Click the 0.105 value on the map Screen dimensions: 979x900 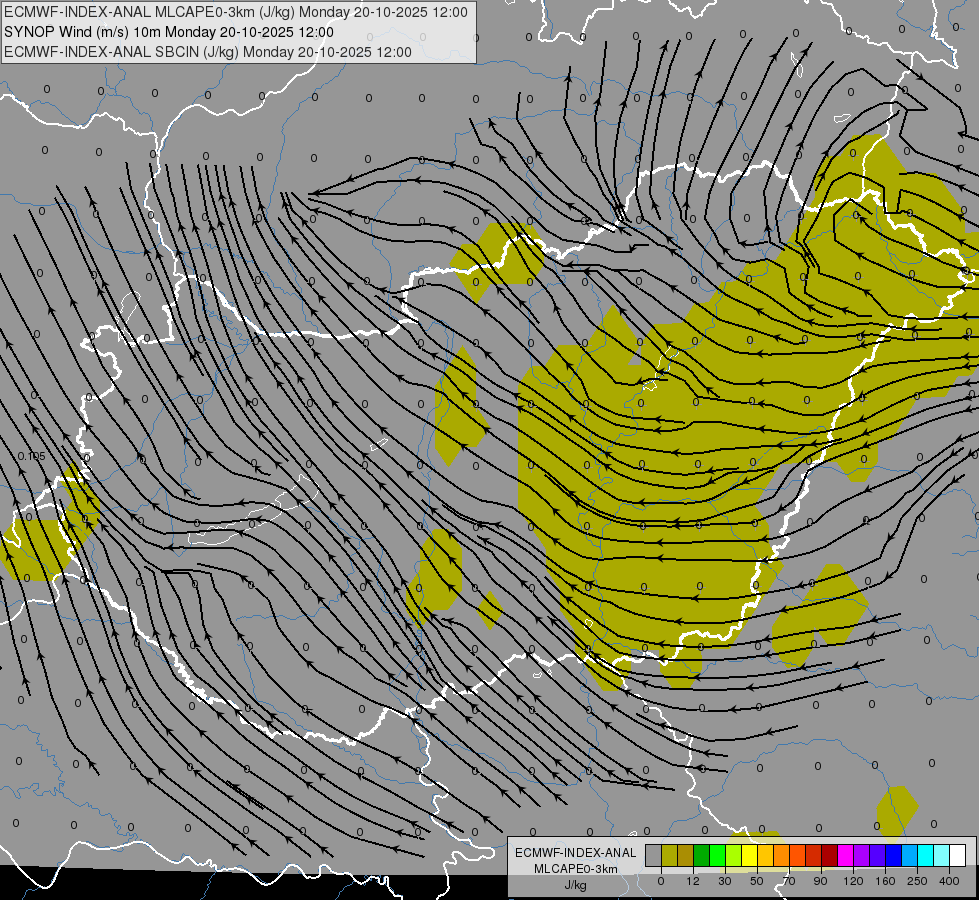pos(32,457)
